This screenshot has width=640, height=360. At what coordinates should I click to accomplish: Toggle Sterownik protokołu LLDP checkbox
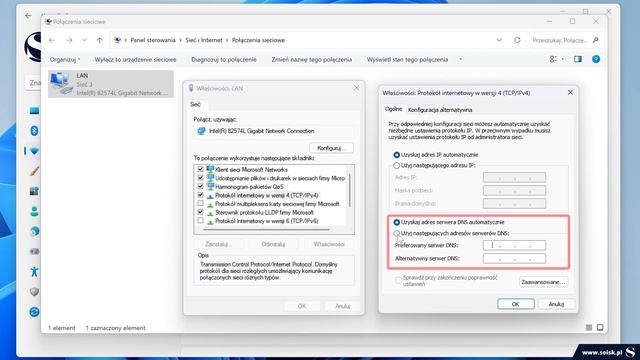point(200,212)
